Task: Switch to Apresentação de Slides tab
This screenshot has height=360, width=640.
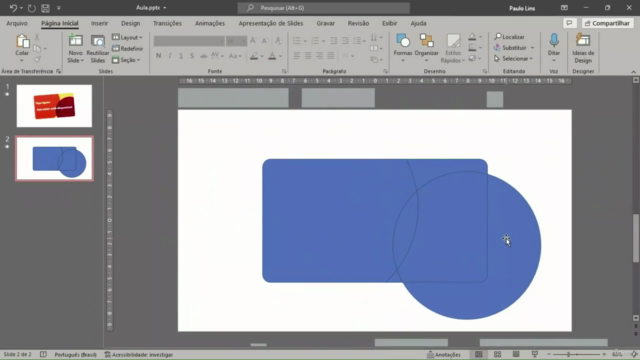Action: [271, 23]
